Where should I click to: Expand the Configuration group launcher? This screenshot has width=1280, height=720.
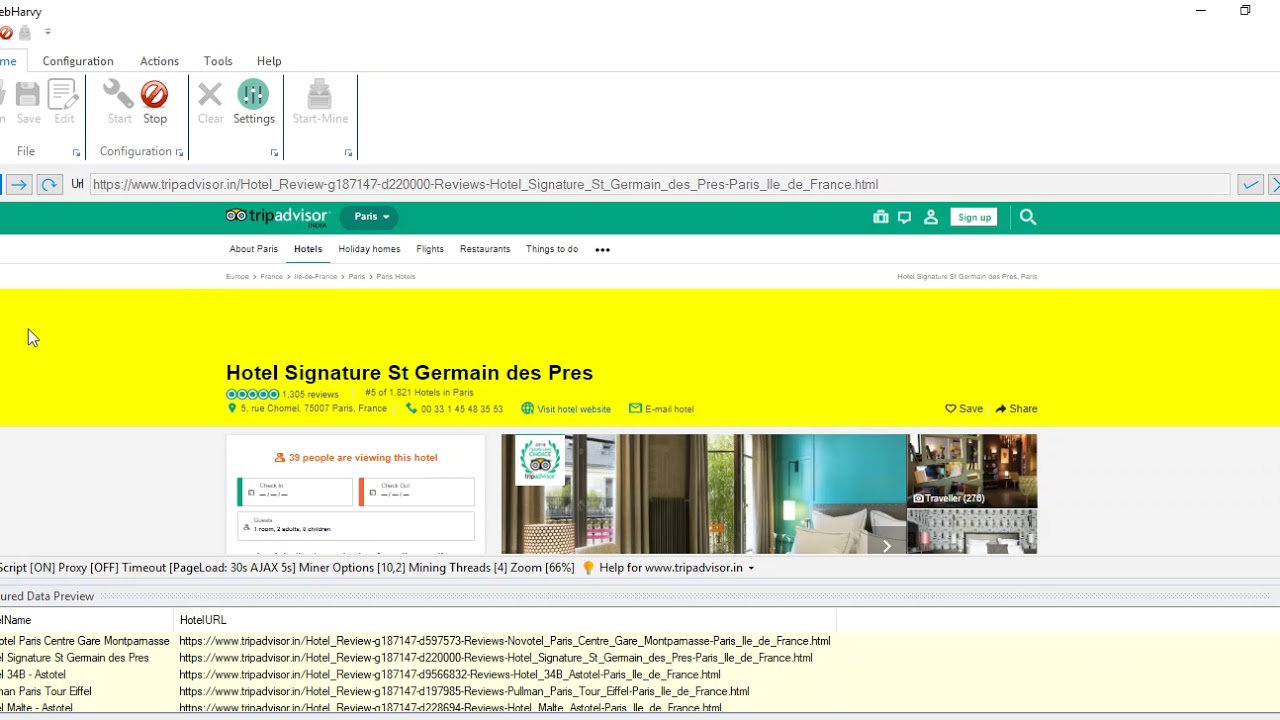179,153
